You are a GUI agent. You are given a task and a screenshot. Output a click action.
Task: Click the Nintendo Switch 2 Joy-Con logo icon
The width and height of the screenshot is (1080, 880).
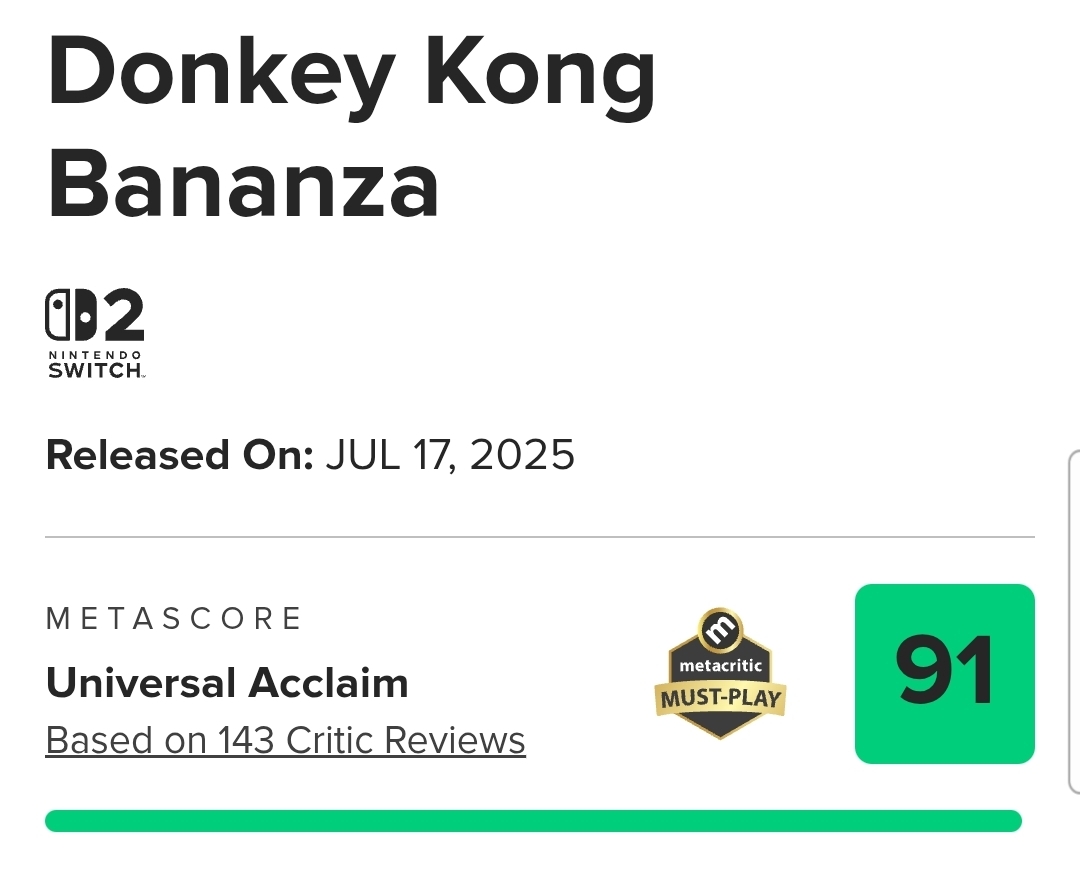pyautogui.click(x=70, y=316)
